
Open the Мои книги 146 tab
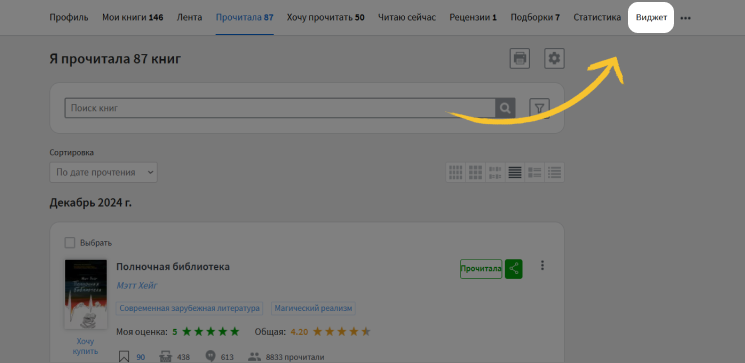(133, 18)
